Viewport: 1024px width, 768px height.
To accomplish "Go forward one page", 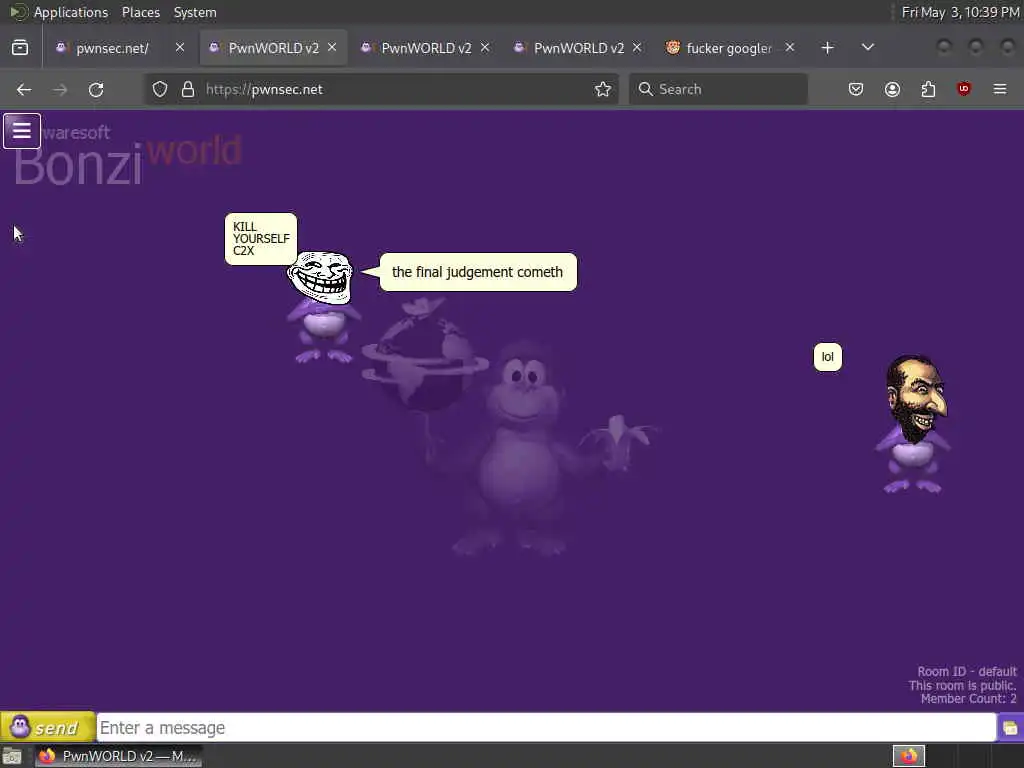I will point(60,89).
